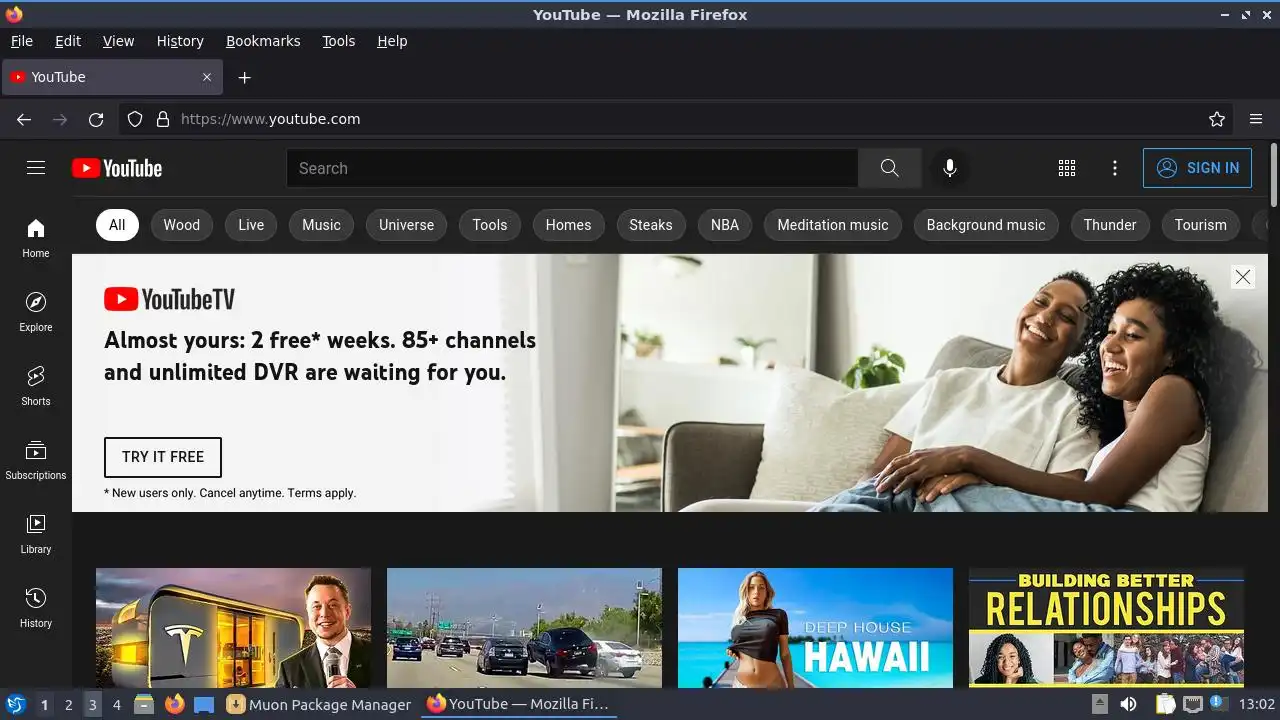
Task: Select the Tools filter chip
Action: [490, 225]
